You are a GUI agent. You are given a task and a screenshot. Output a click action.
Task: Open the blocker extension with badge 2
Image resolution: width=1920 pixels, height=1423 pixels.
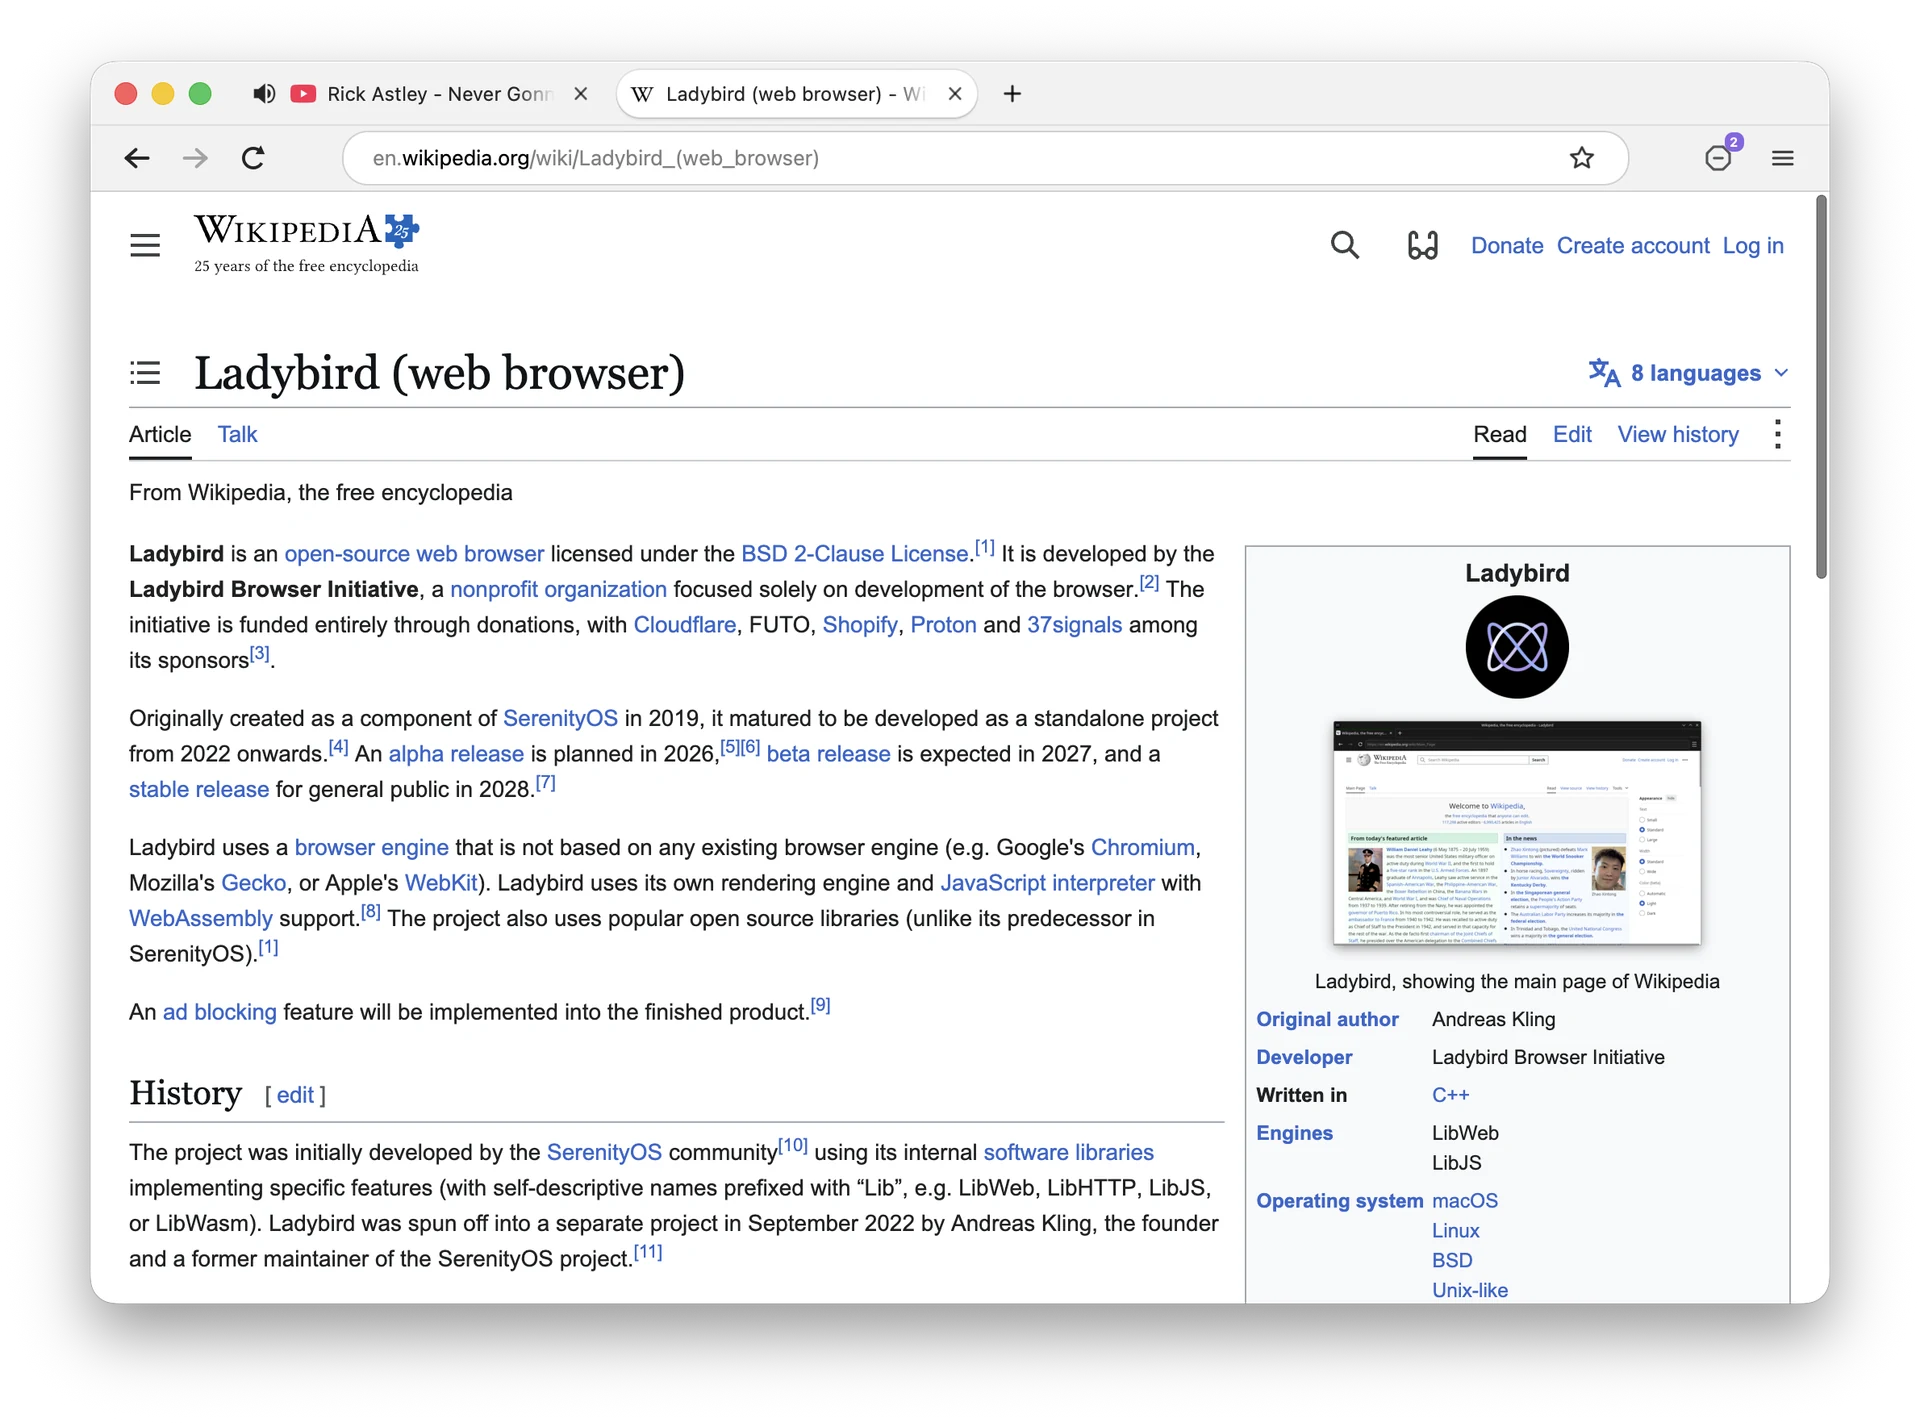pos(1720,156)
